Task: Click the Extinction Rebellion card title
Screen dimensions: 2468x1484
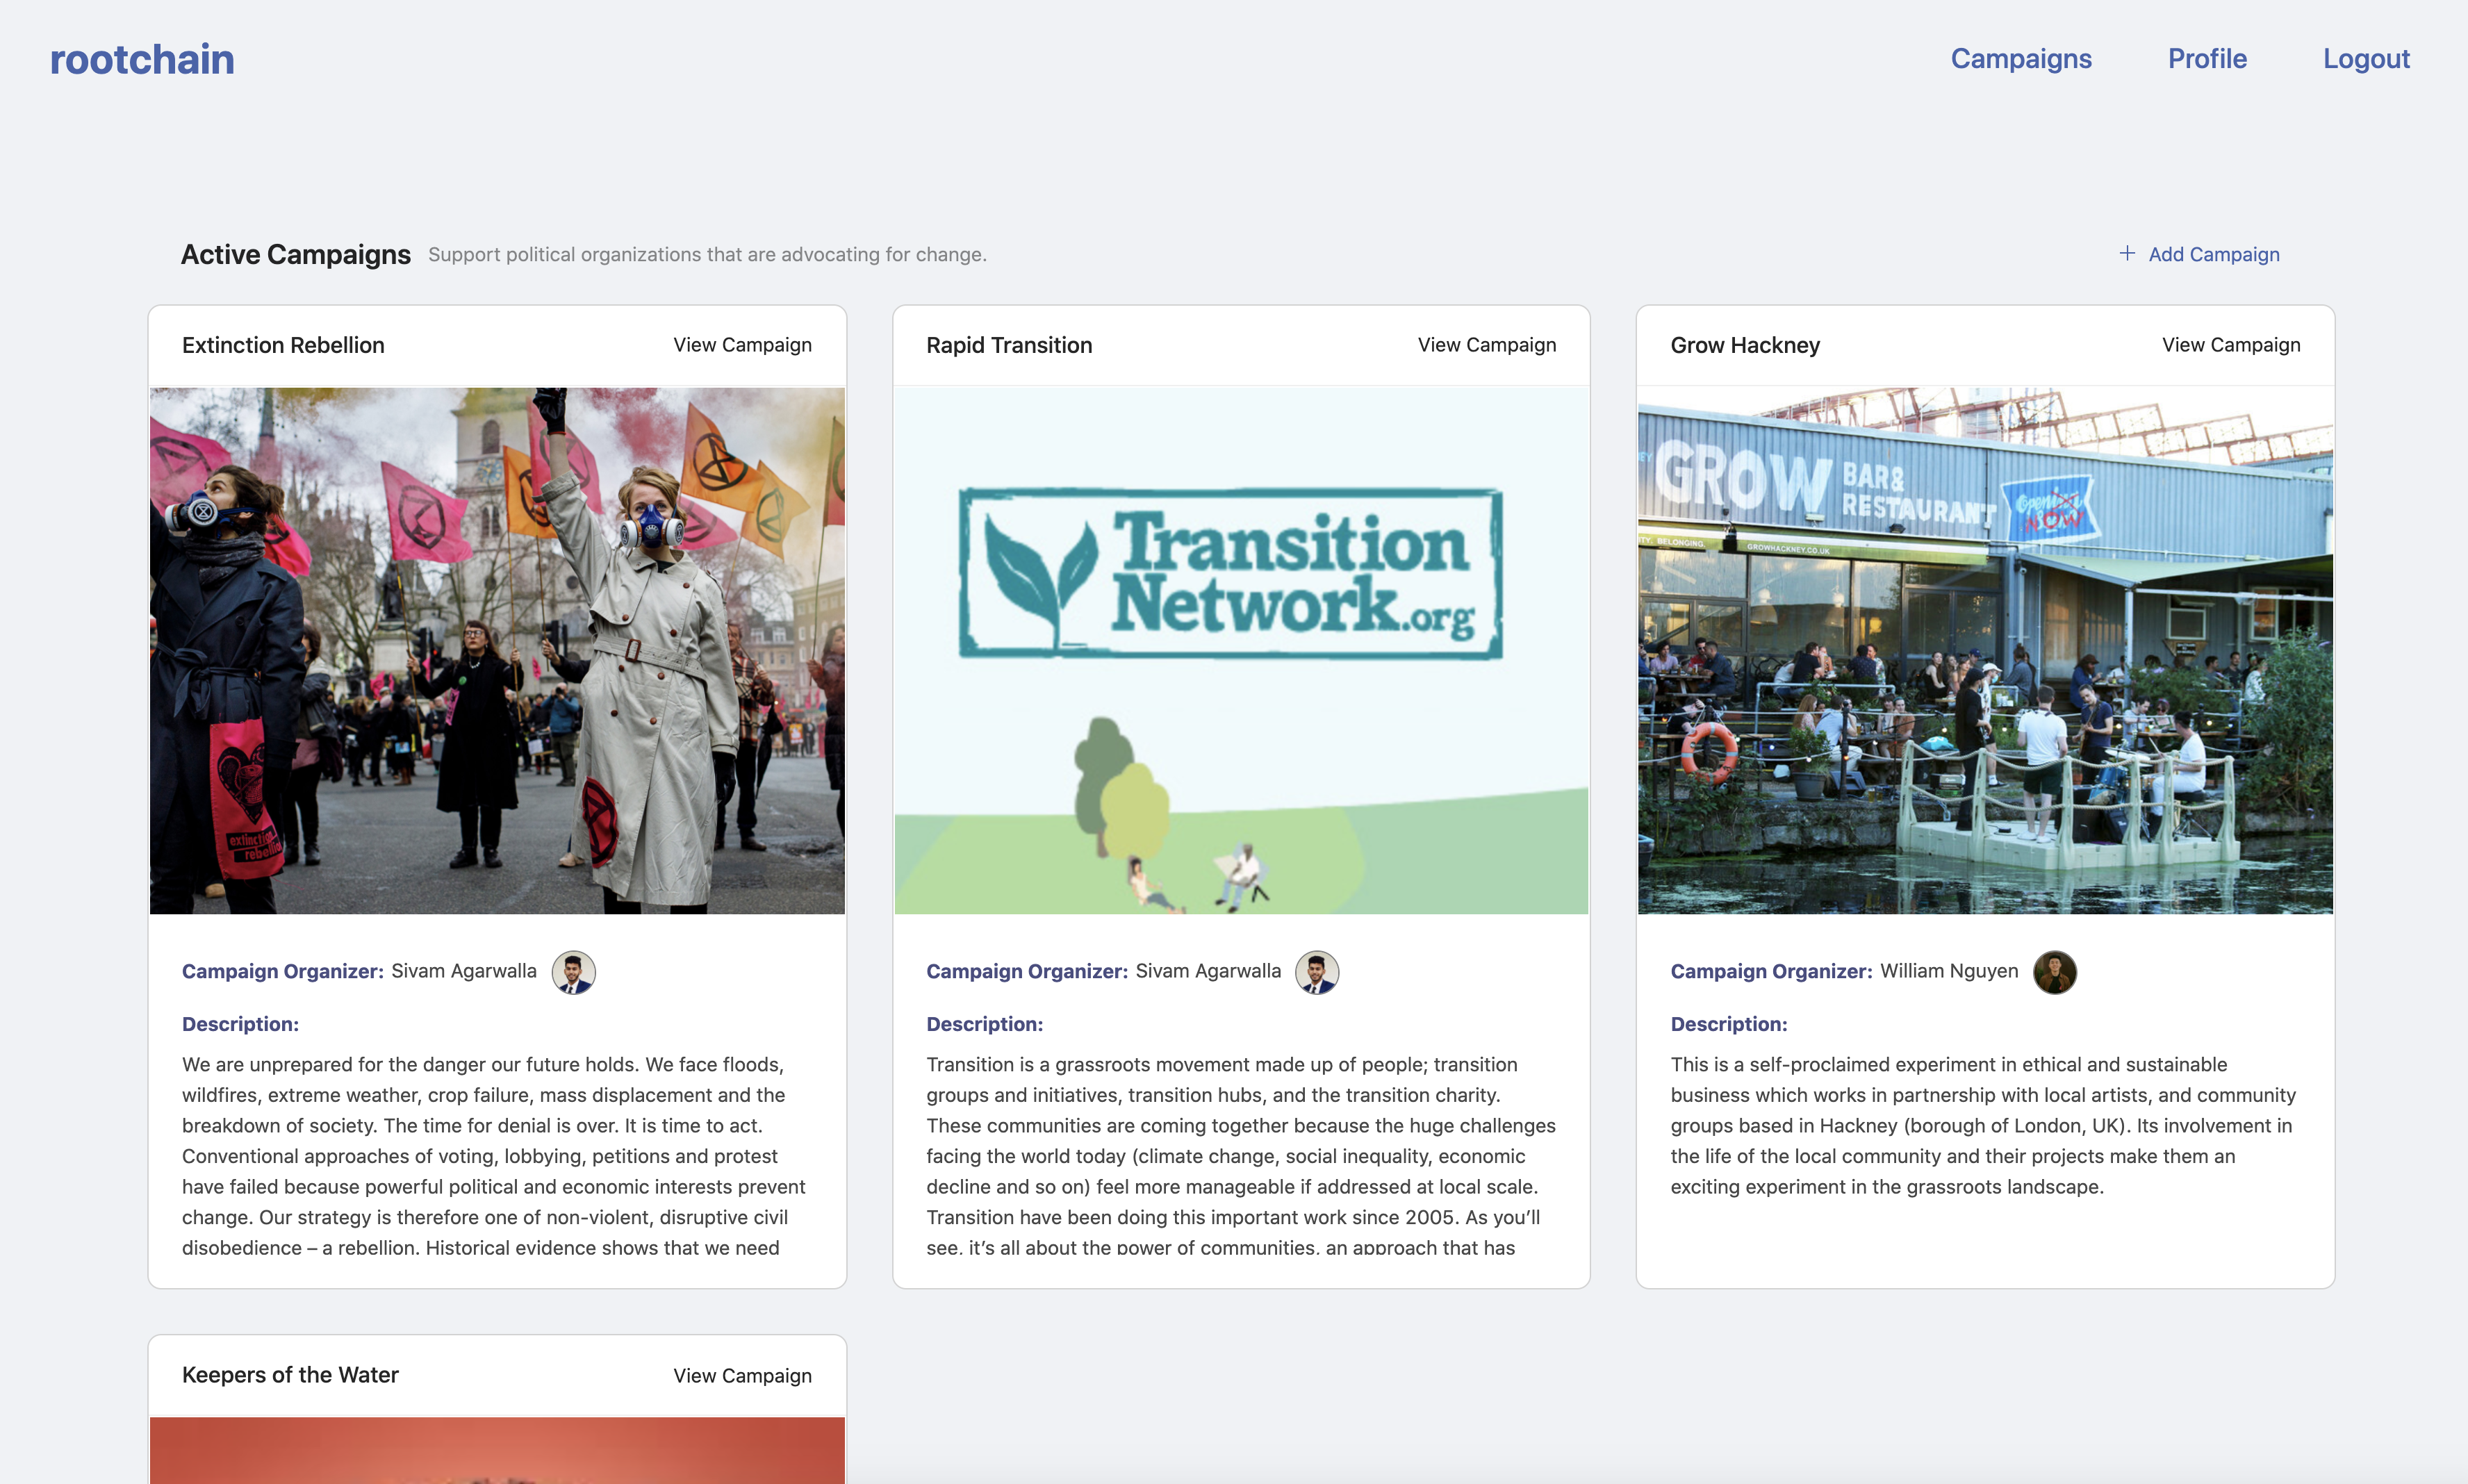Action: point(283,346)
